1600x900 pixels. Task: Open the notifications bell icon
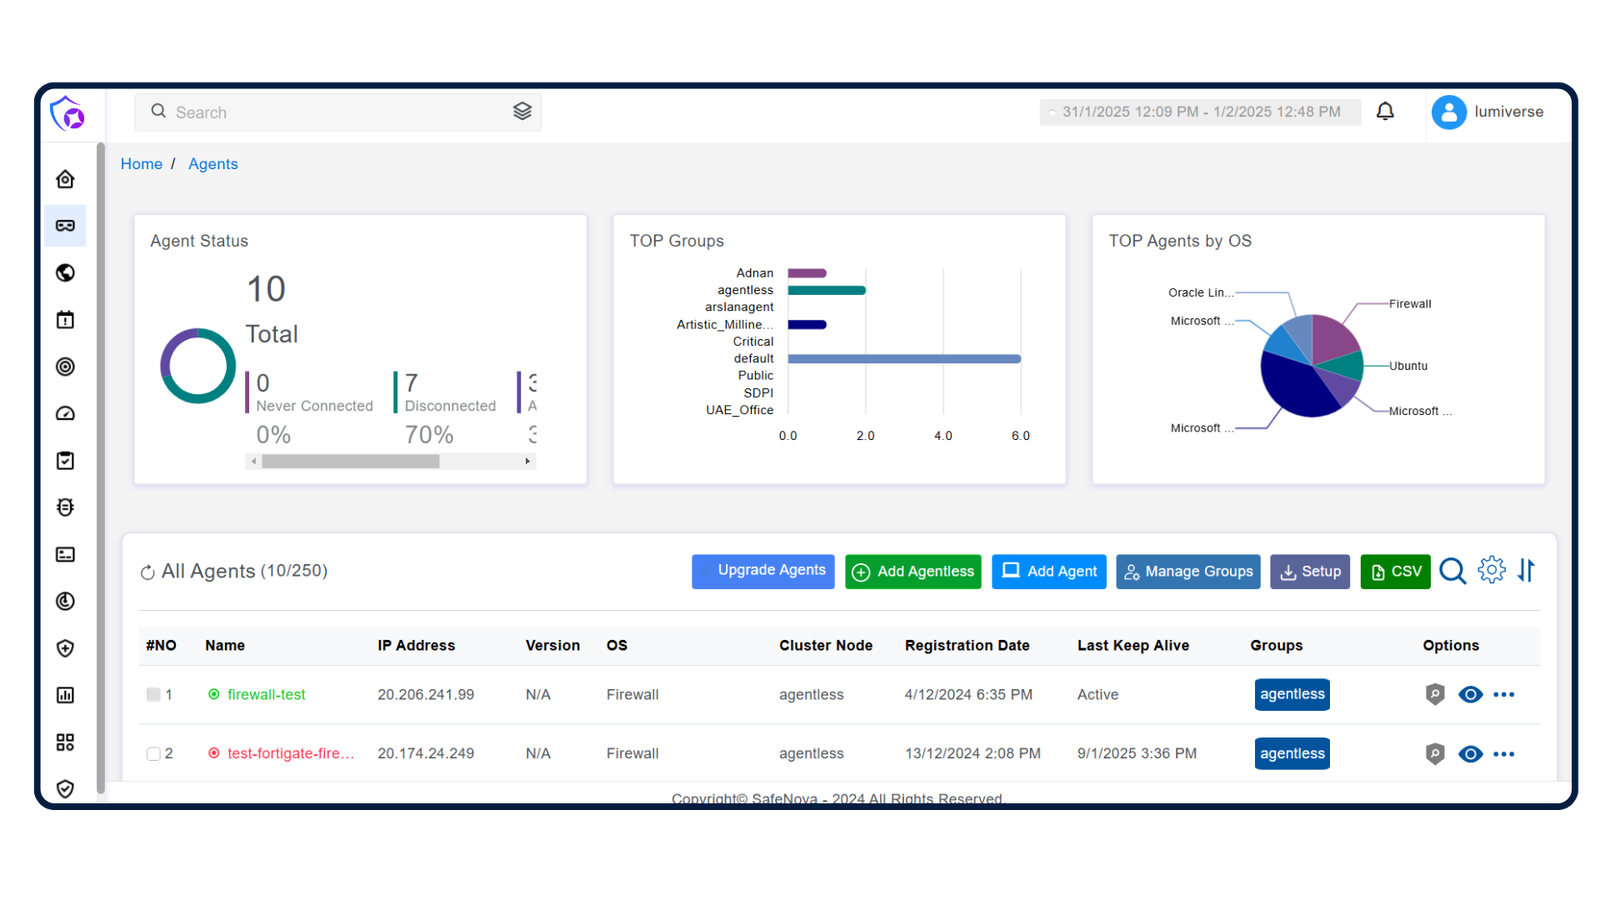(x=1386, y=111)
